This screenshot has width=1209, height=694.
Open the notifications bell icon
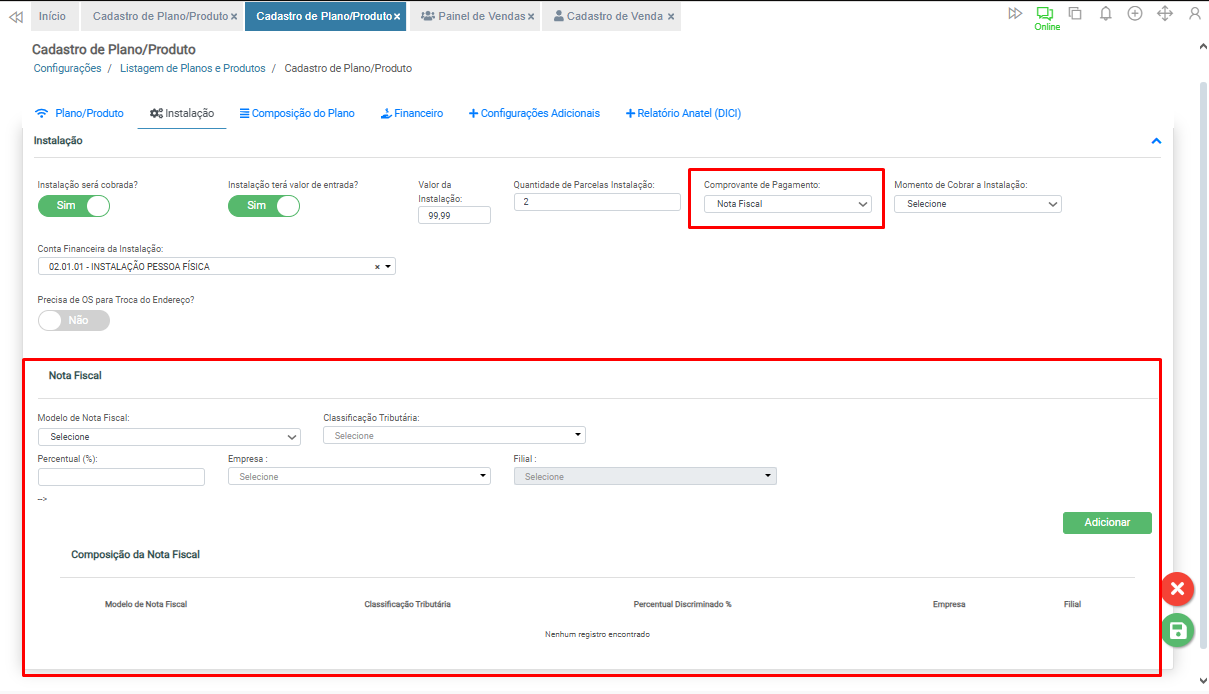click(1105, 14)
